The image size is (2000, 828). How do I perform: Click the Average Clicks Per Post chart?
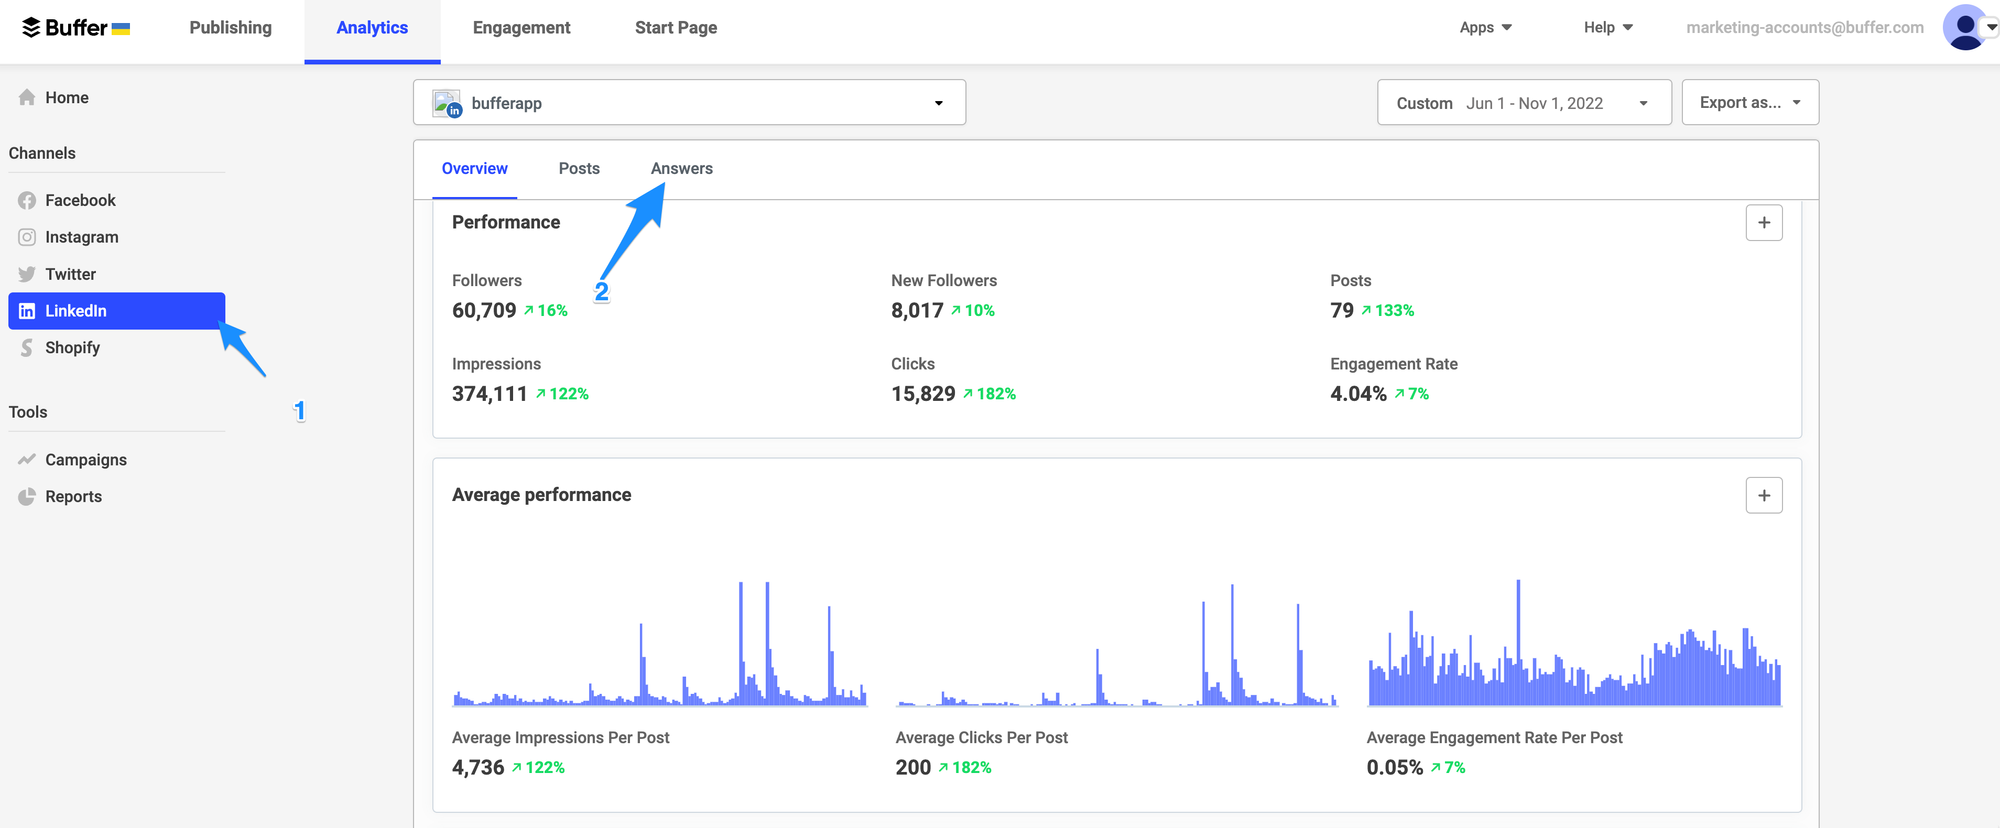(1117, 644)
